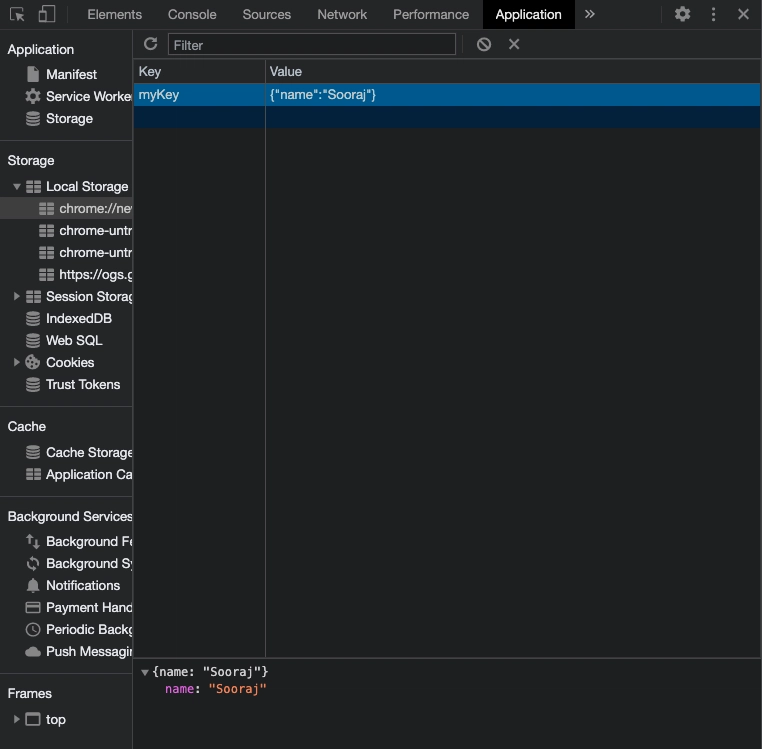Click the name: "Sooraj" preview property
The image size is (762, 749).
(x=216, y=689)
